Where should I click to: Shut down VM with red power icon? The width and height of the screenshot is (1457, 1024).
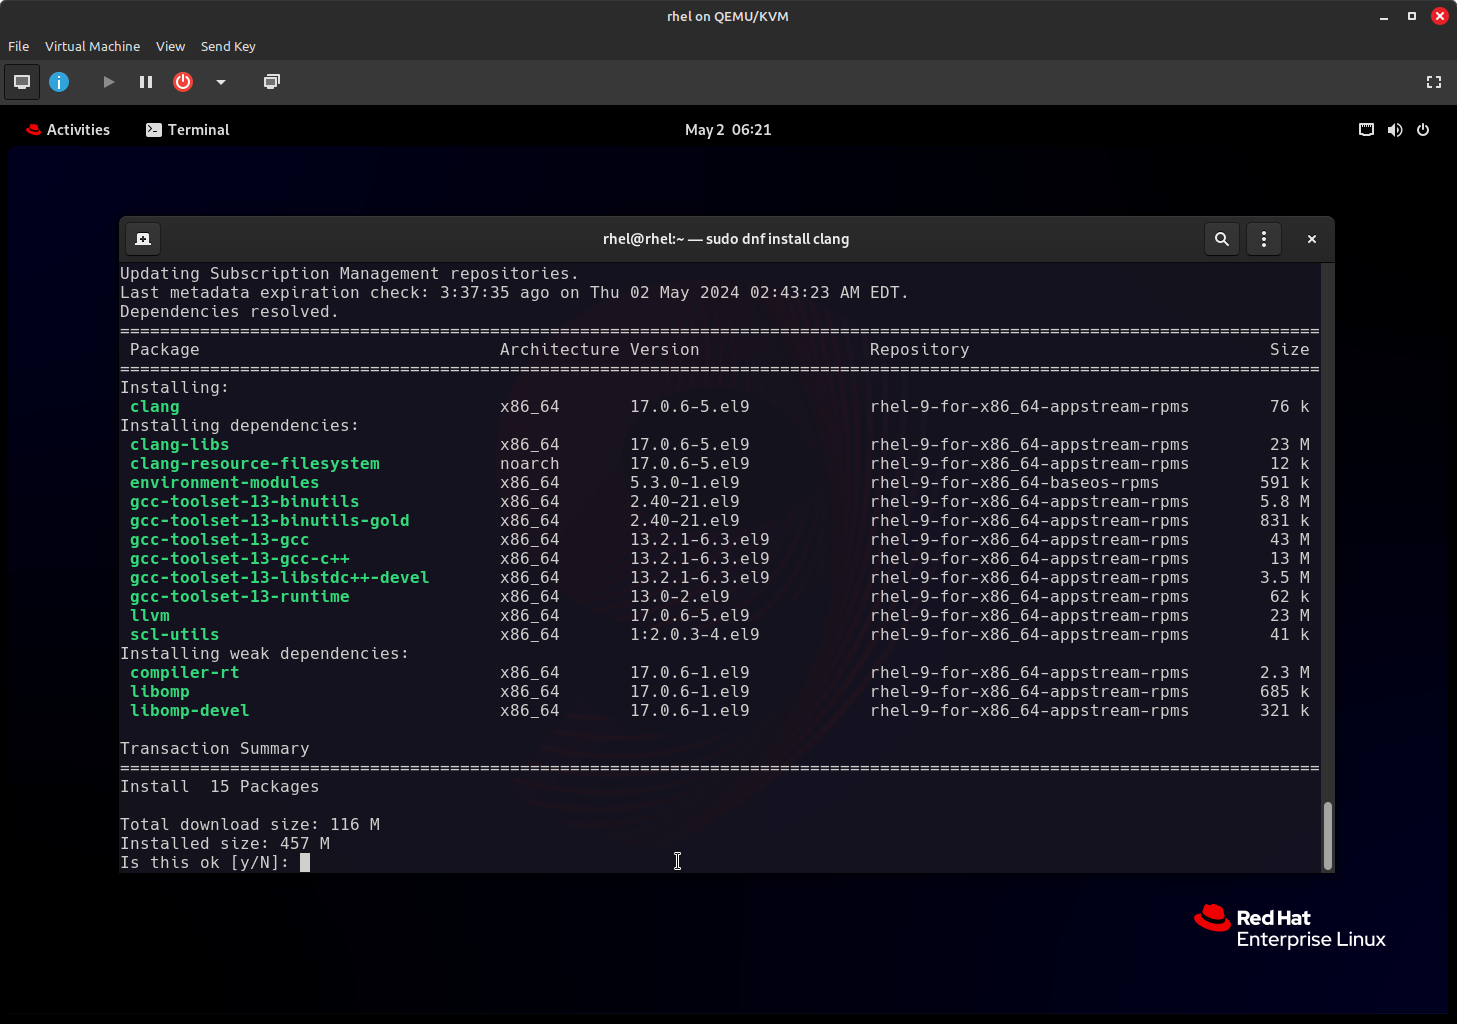click(x=183, y=82)
